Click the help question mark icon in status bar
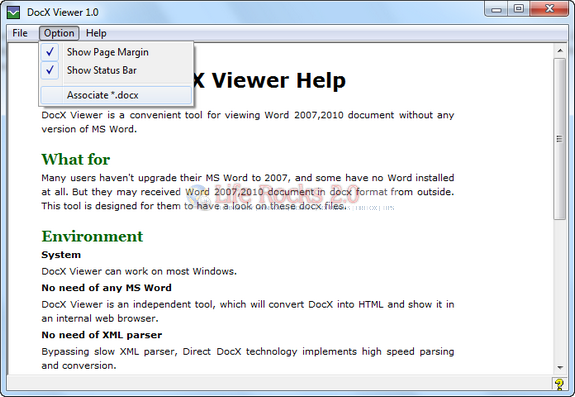This screenshot has height=397, width=575. click(x=559, y=384)
